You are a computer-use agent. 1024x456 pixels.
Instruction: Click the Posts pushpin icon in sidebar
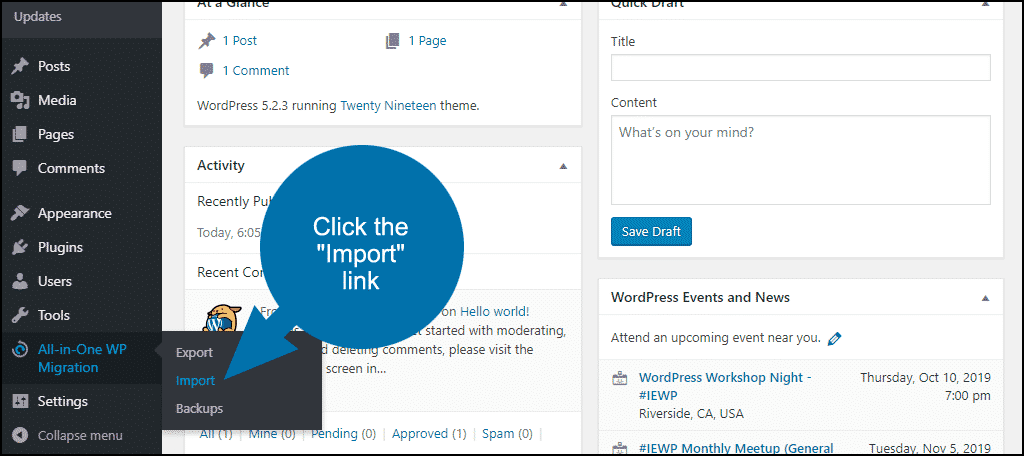click(x=20, y=67)
